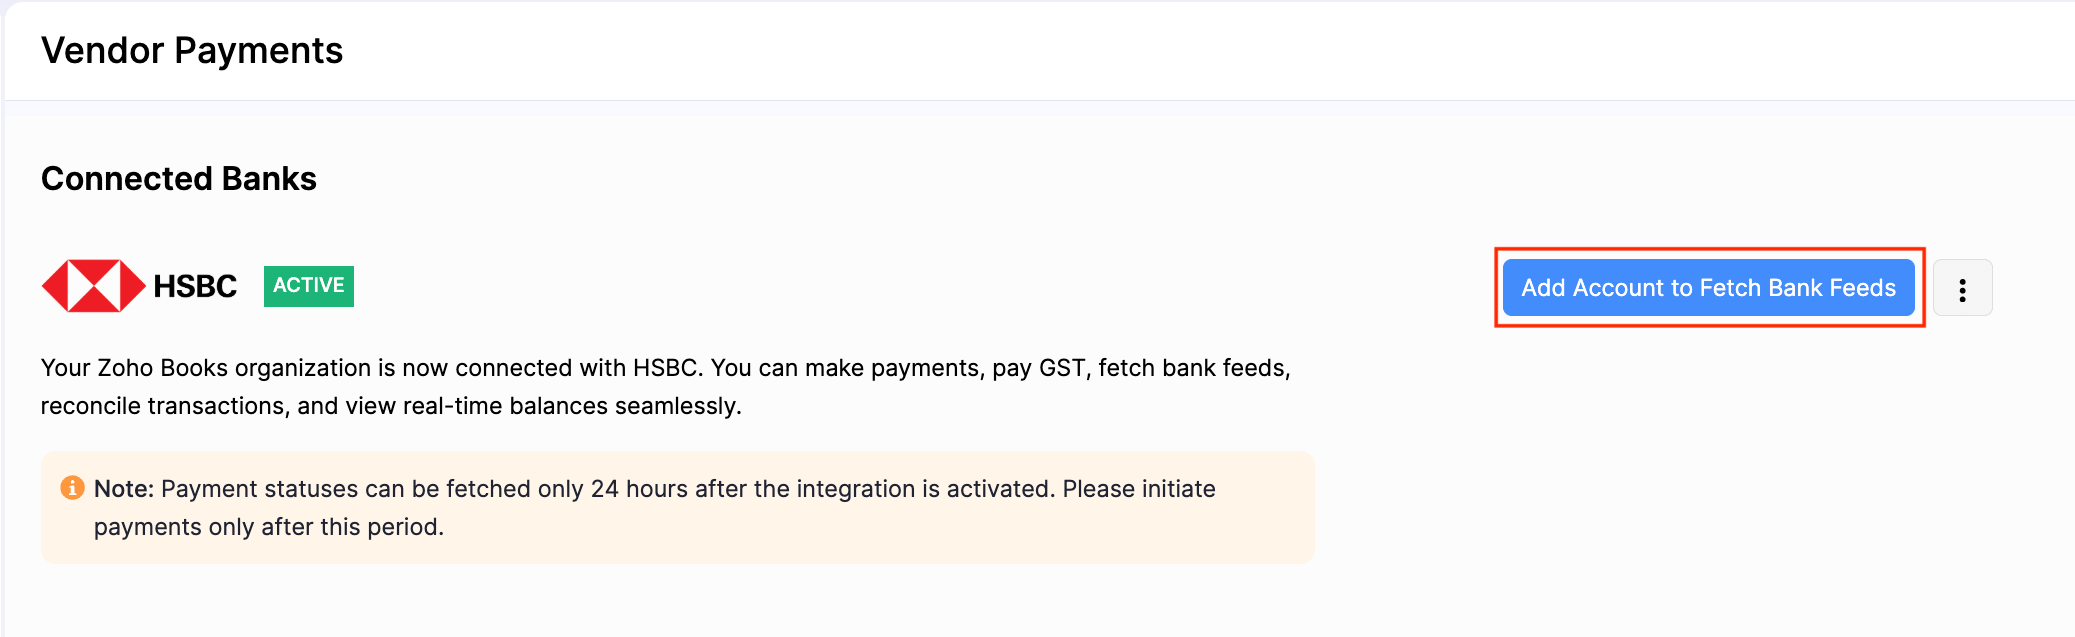The height and width of the screenshot is (637, 2075).
Task: Click the Vendor Payments page title
Action: pyautogui.click(x=192, y=51)
